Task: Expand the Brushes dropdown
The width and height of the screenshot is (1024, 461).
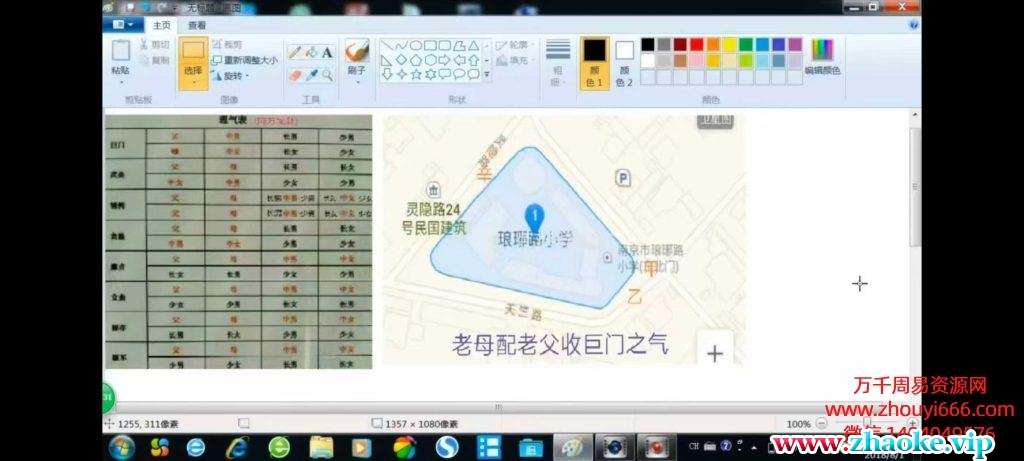Action: (357, 82)
